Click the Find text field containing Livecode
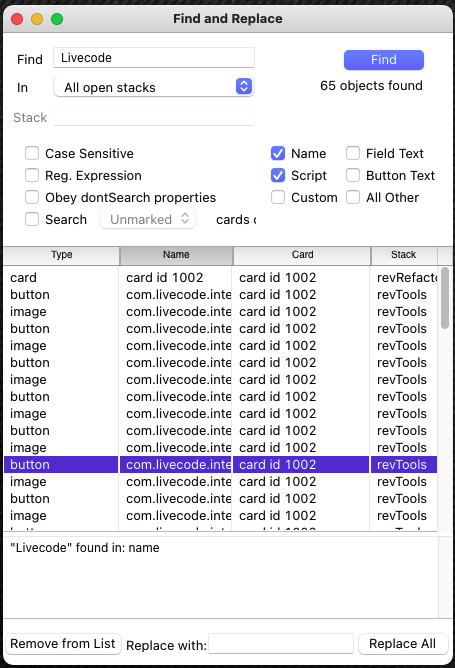 click(154, 58)
